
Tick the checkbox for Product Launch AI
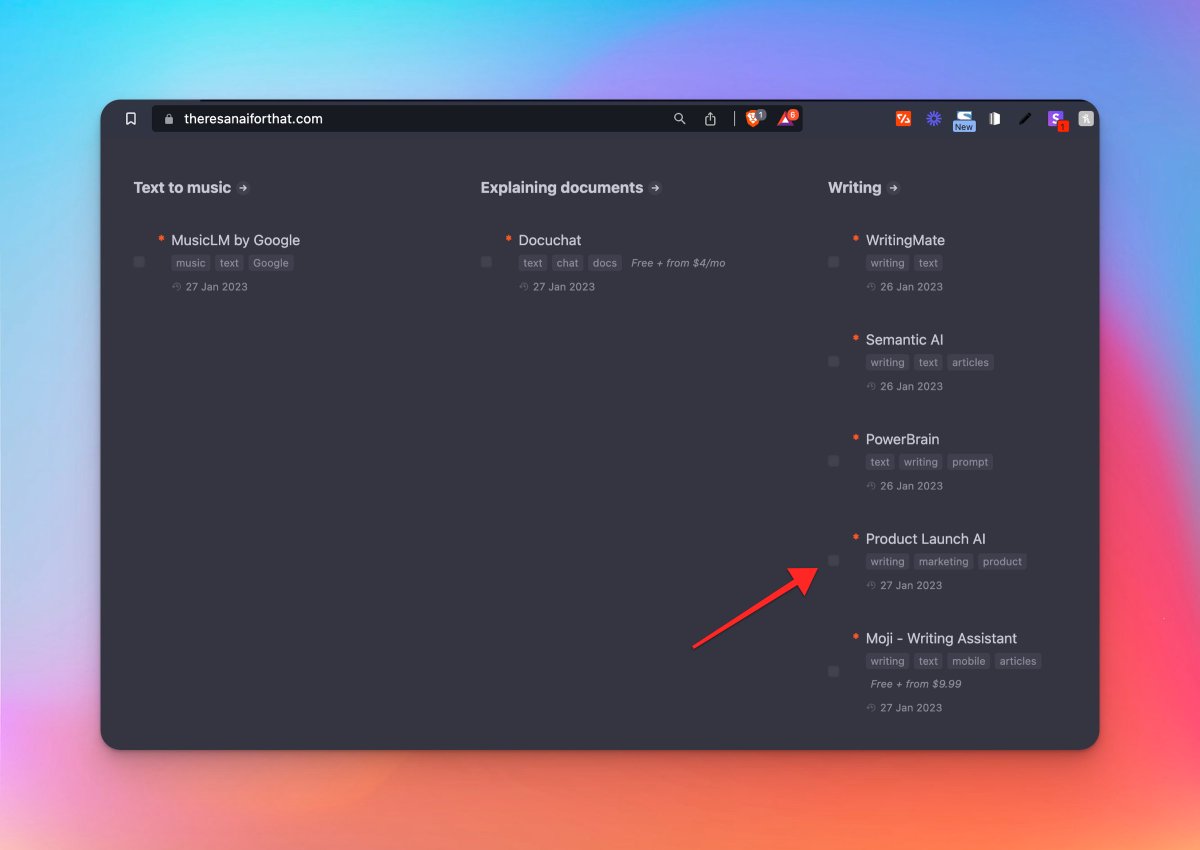(x=833, y=561)
